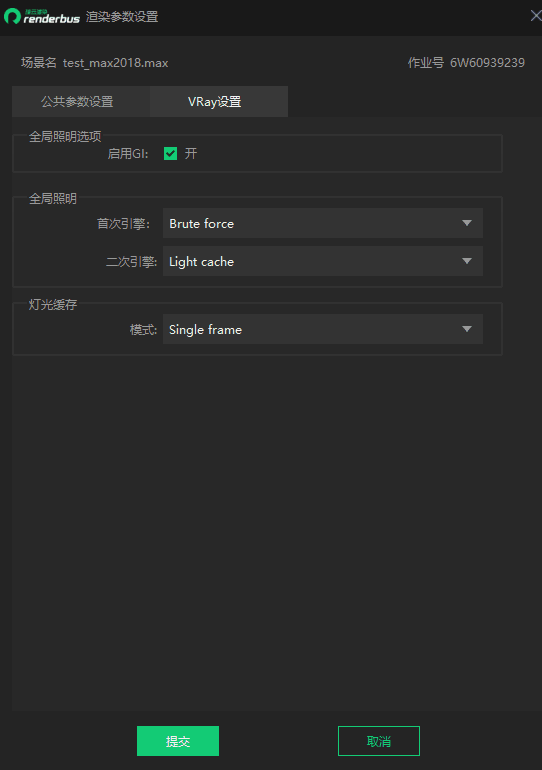Click the 灯光缓存 group label
The width and height of the screenshot is (542, 770).
tap(53, 304)
